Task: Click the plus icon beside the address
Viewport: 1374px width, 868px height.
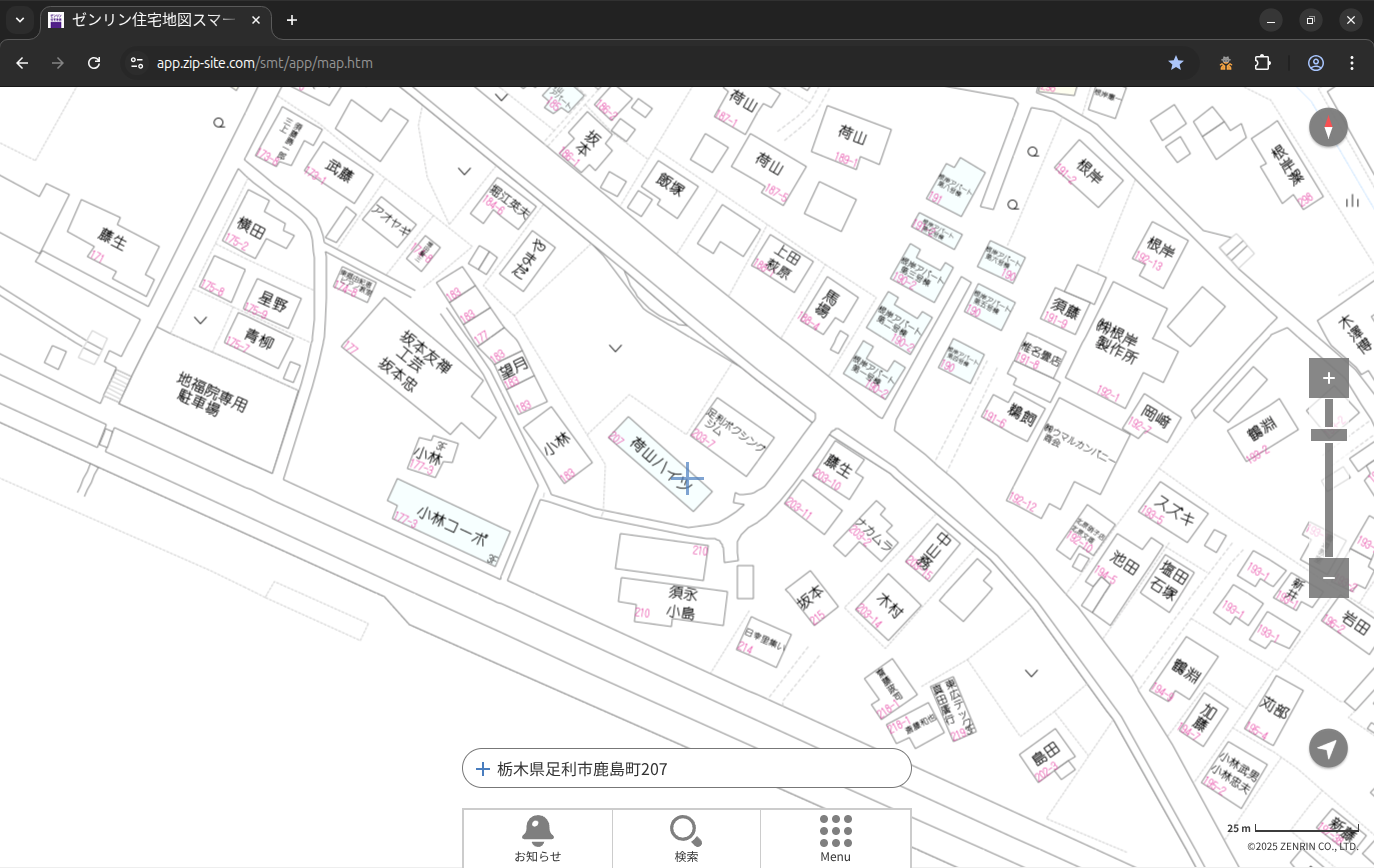Action: point(483,769)
